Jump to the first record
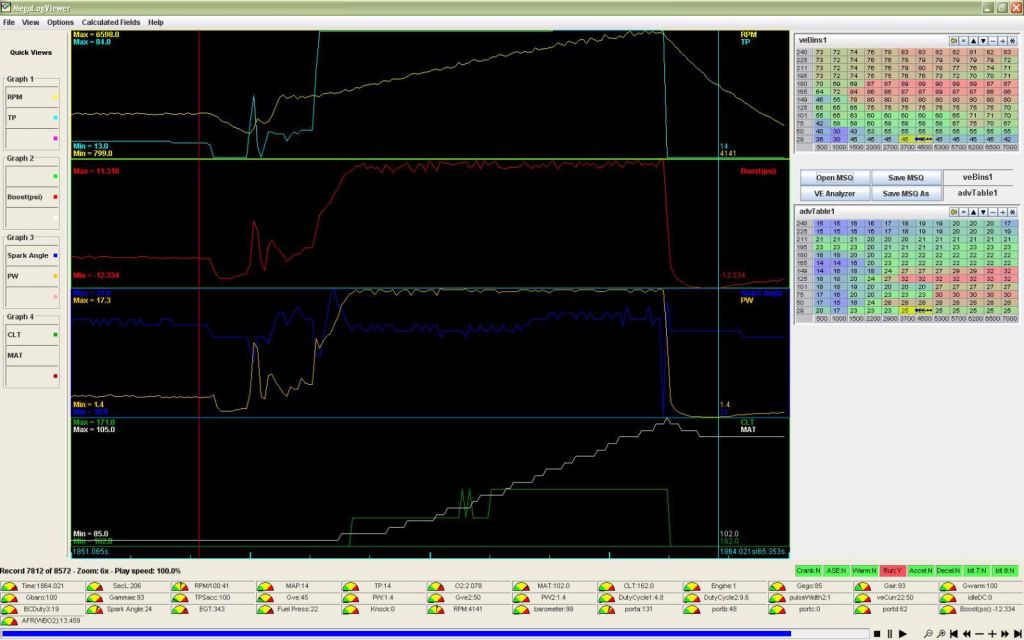This screenshot has width=1024, height=640. tap(953, 633)
